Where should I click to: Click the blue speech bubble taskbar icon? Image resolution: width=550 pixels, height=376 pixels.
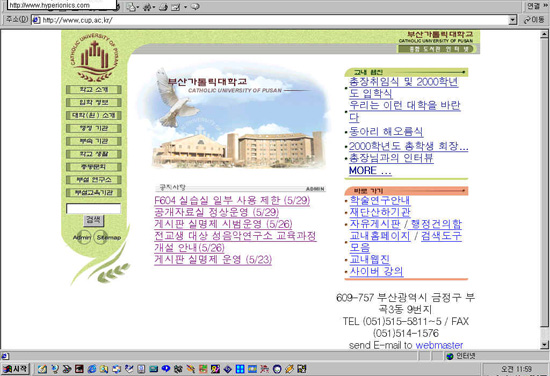tap(166, 369)
